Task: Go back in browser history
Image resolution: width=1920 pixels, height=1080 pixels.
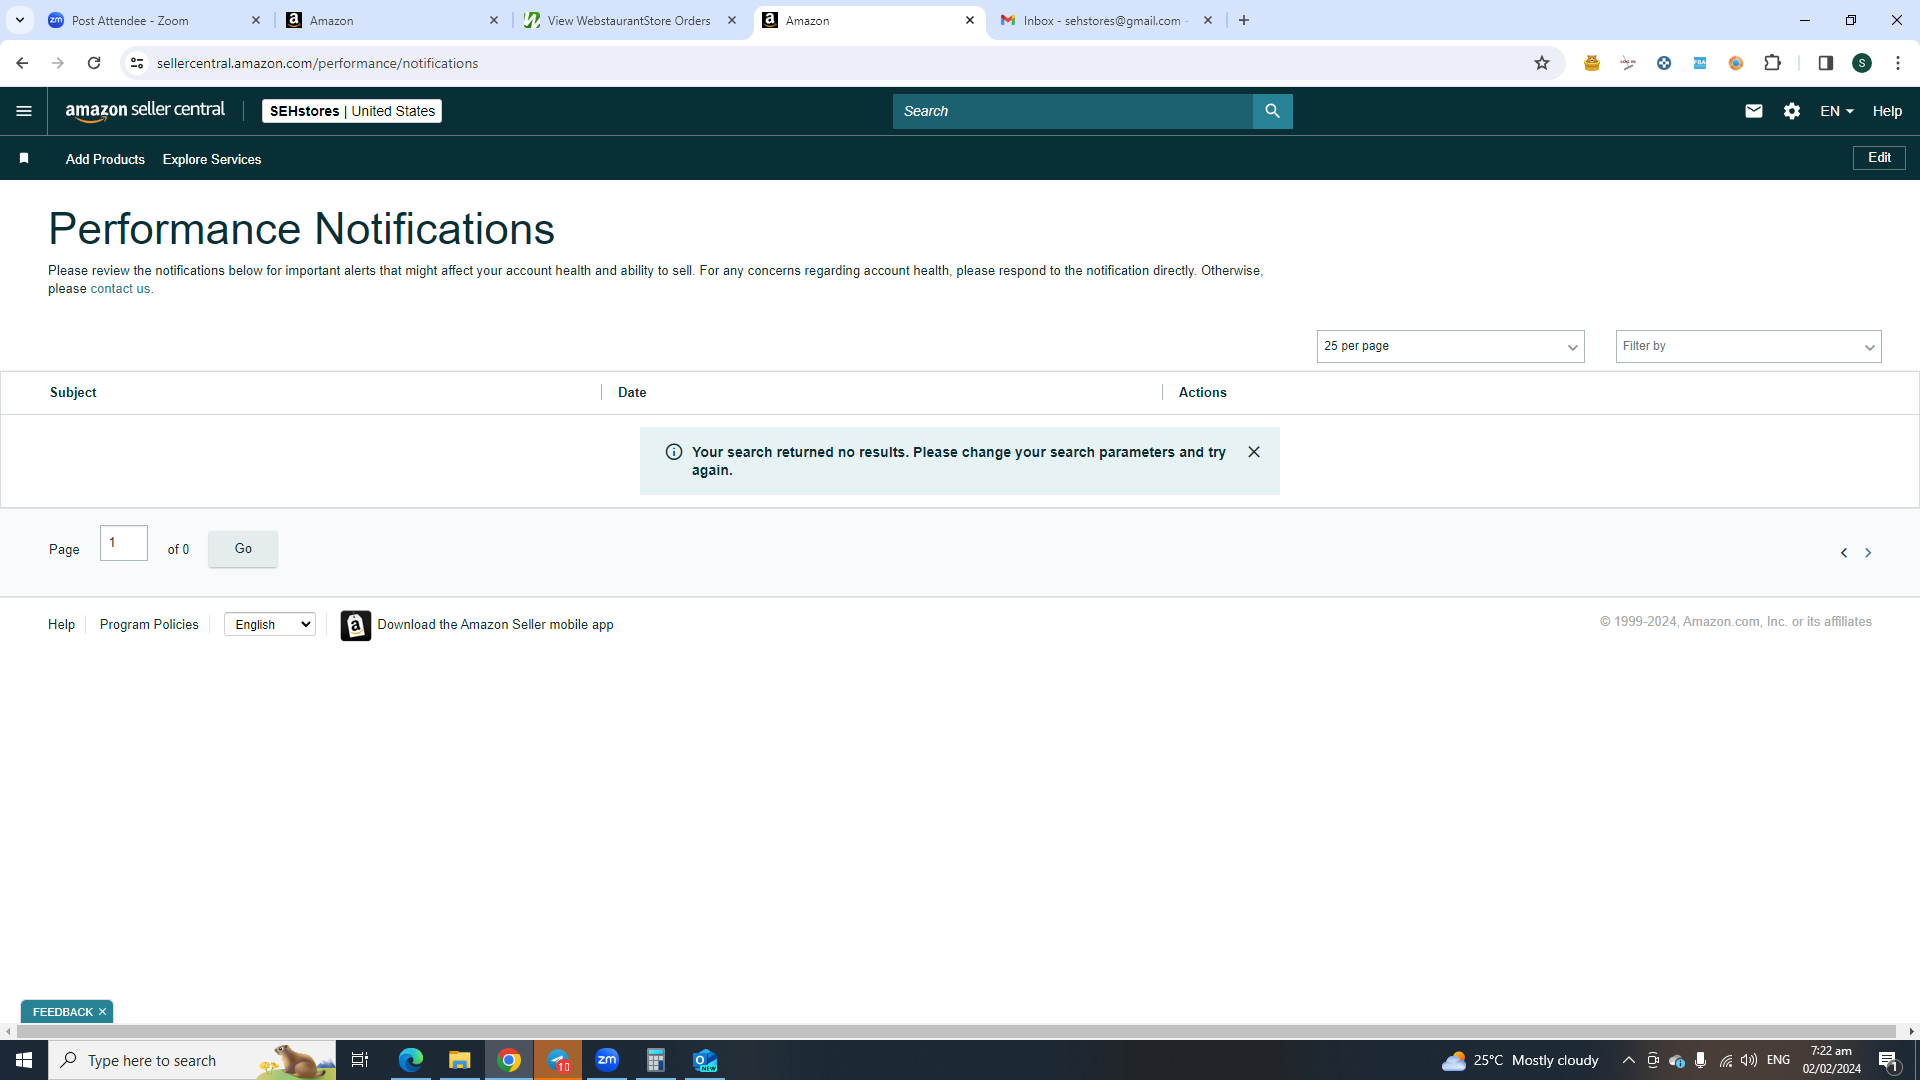Action: (22, 63)
